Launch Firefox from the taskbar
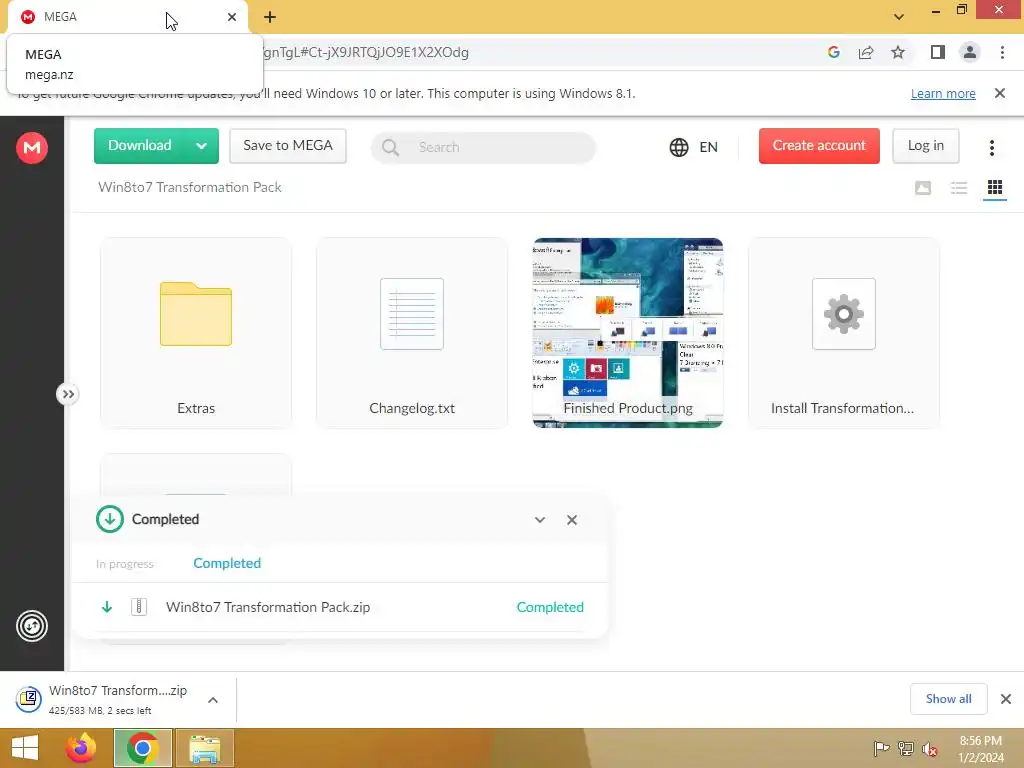Image resolution: width=1024 pixels, height=768 pixels. click(81, 748)
